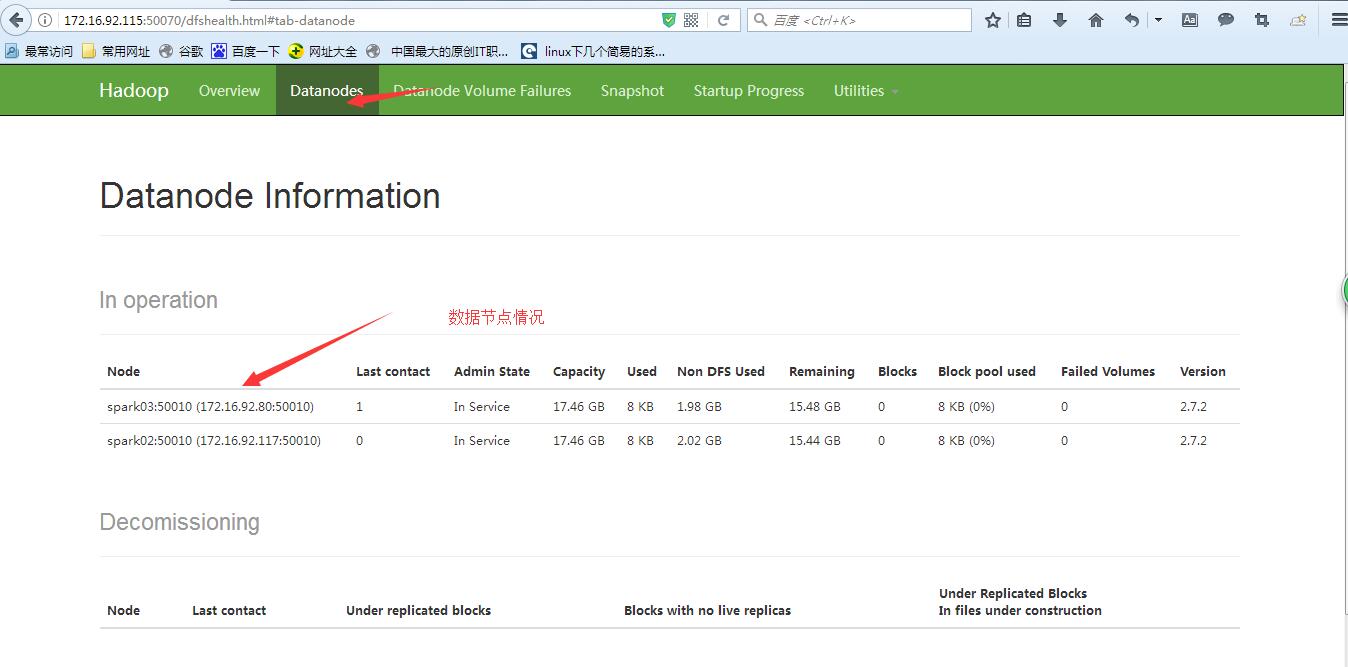Click the Version column header
Viewport: 1348px width, 667px height.
(x=1203, y=371)
